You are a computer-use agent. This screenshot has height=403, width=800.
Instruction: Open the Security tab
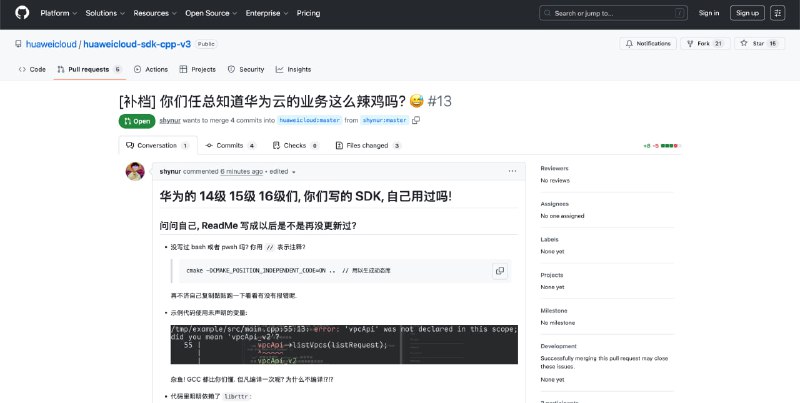(x=246, y=69)
